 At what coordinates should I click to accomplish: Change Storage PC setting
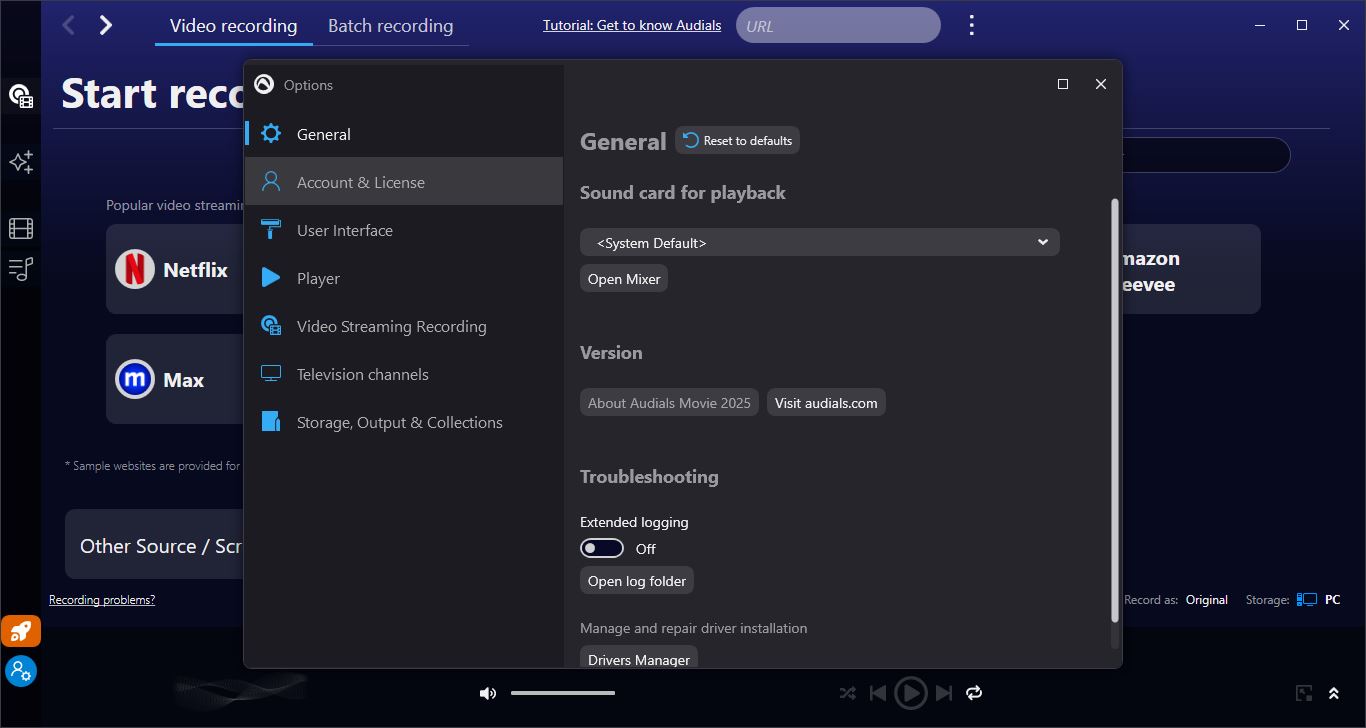pos(1318,600)
